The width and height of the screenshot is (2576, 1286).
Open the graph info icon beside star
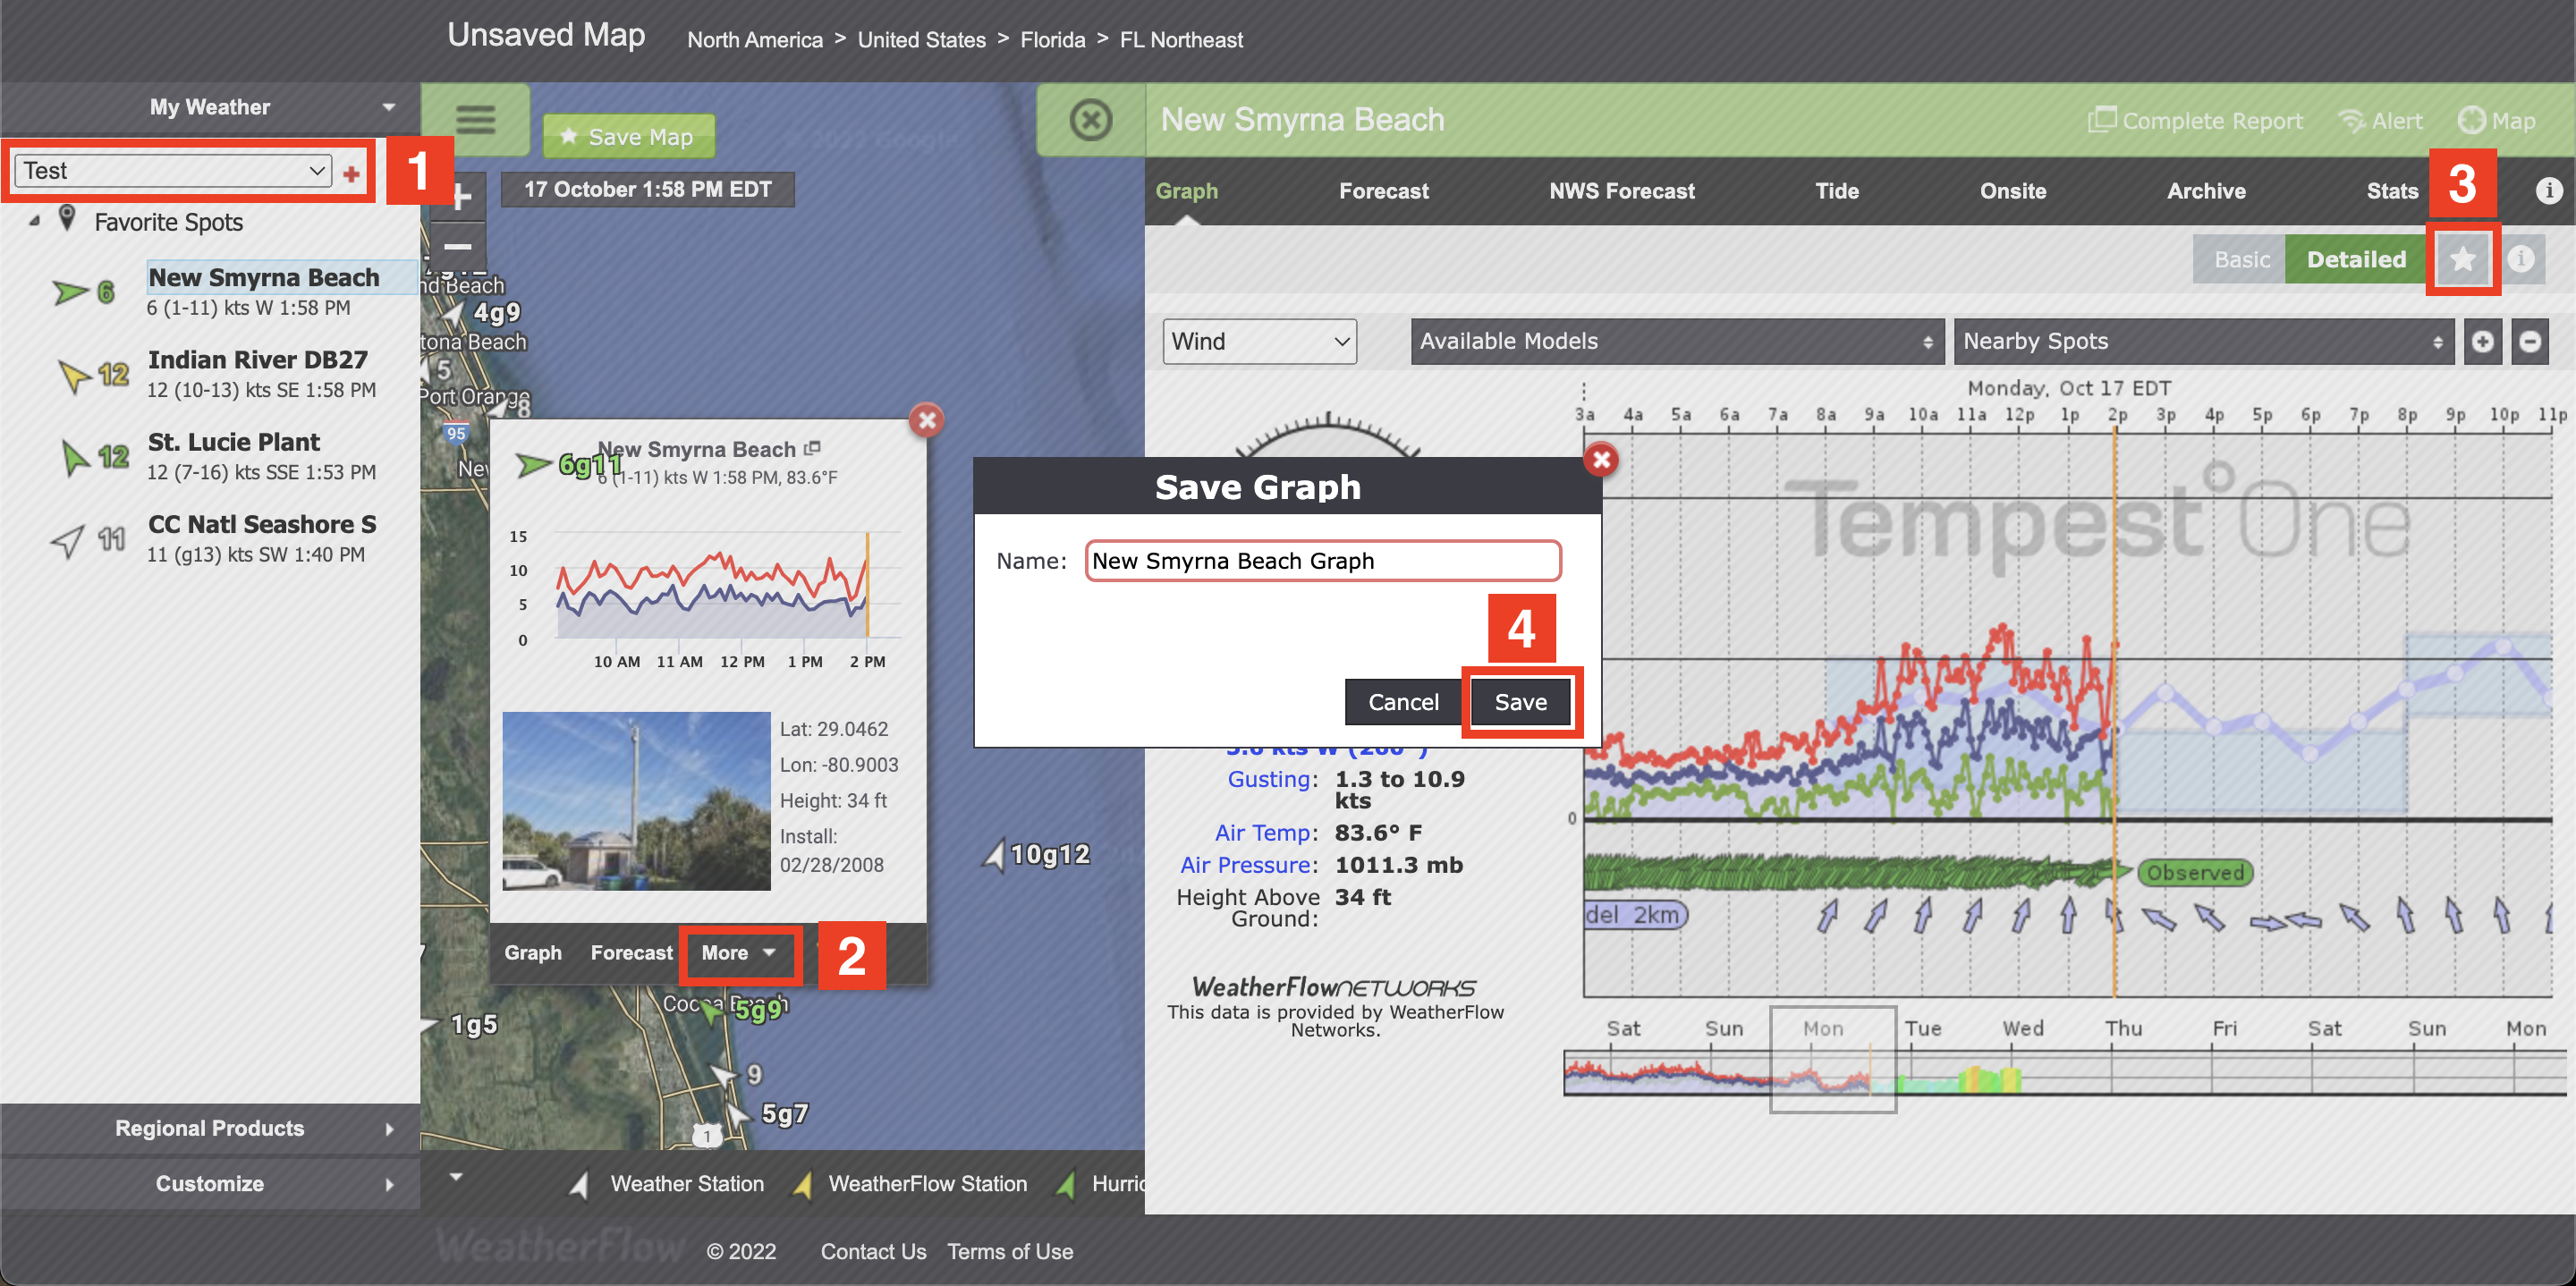[x=2521, y=259]
